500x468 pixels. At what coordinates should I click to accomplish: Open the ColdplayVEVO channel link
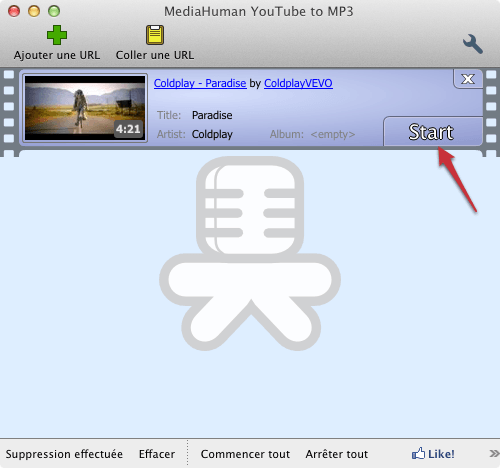[x=298, y=83]
